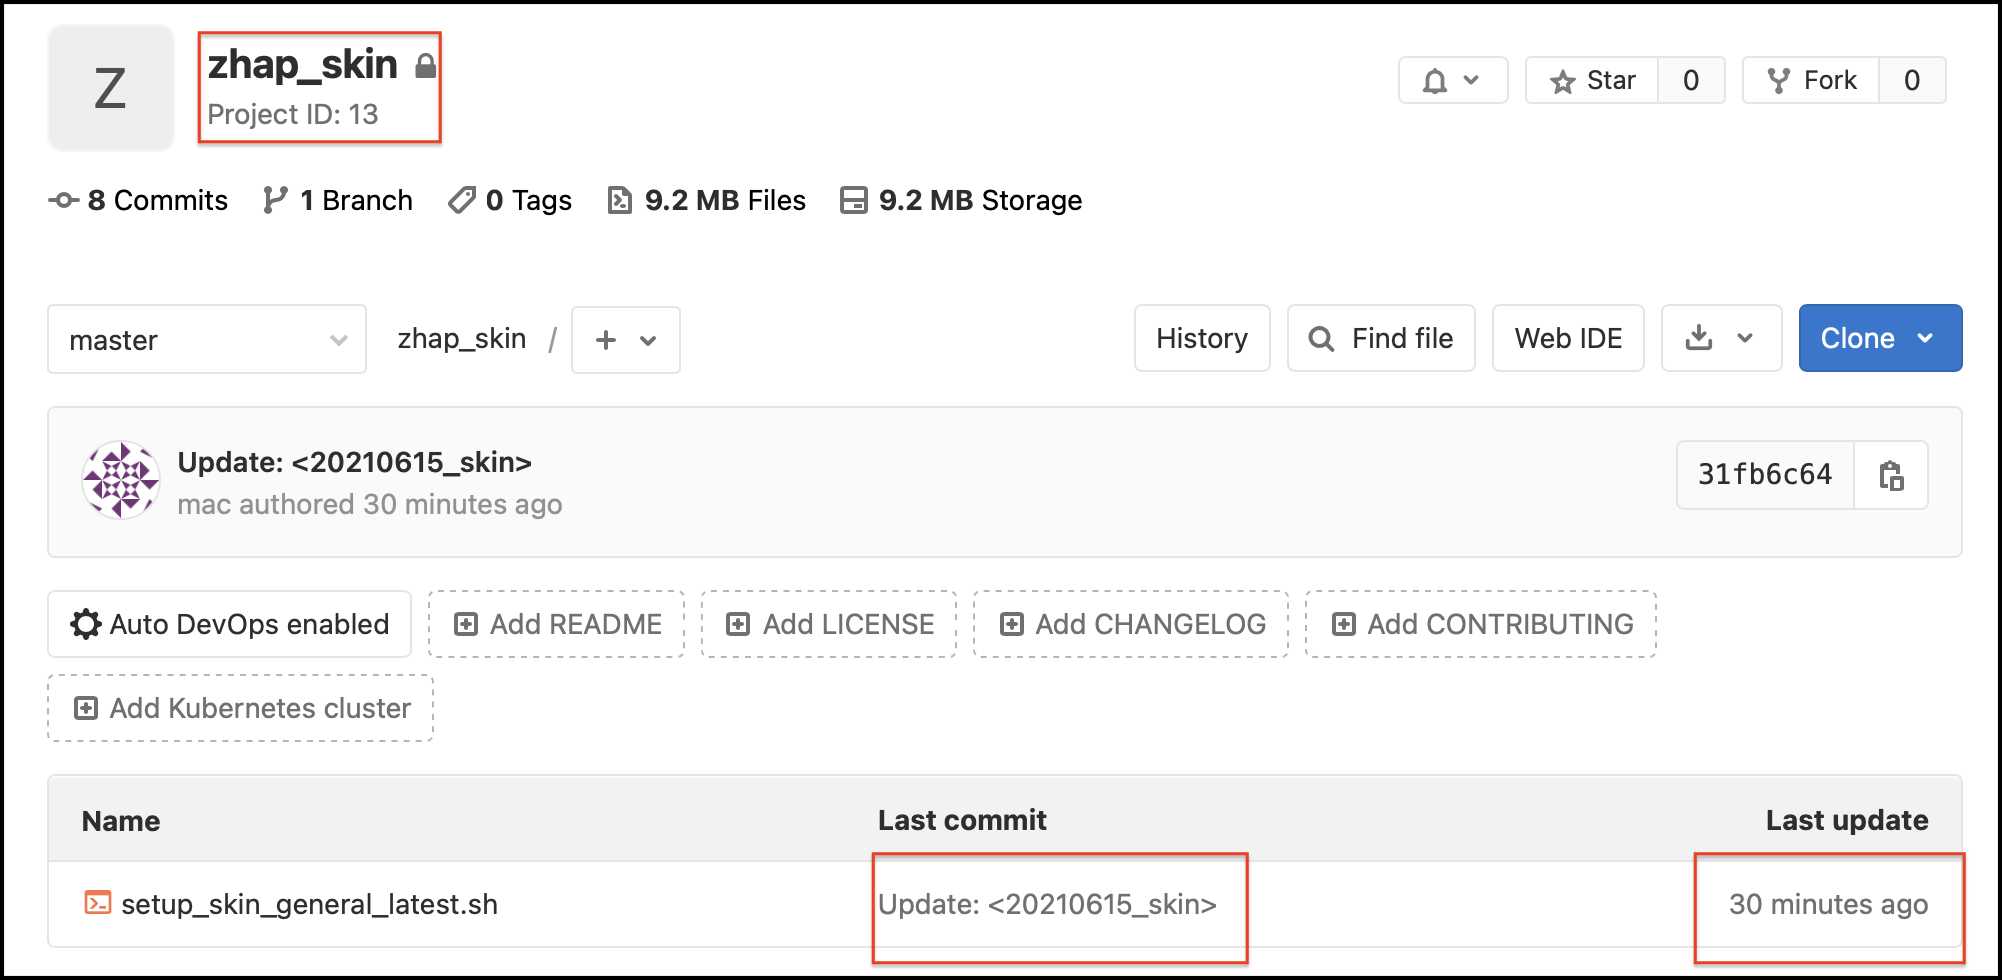
Task: Fork the zhap_skin project
Action: (1811, 81)
